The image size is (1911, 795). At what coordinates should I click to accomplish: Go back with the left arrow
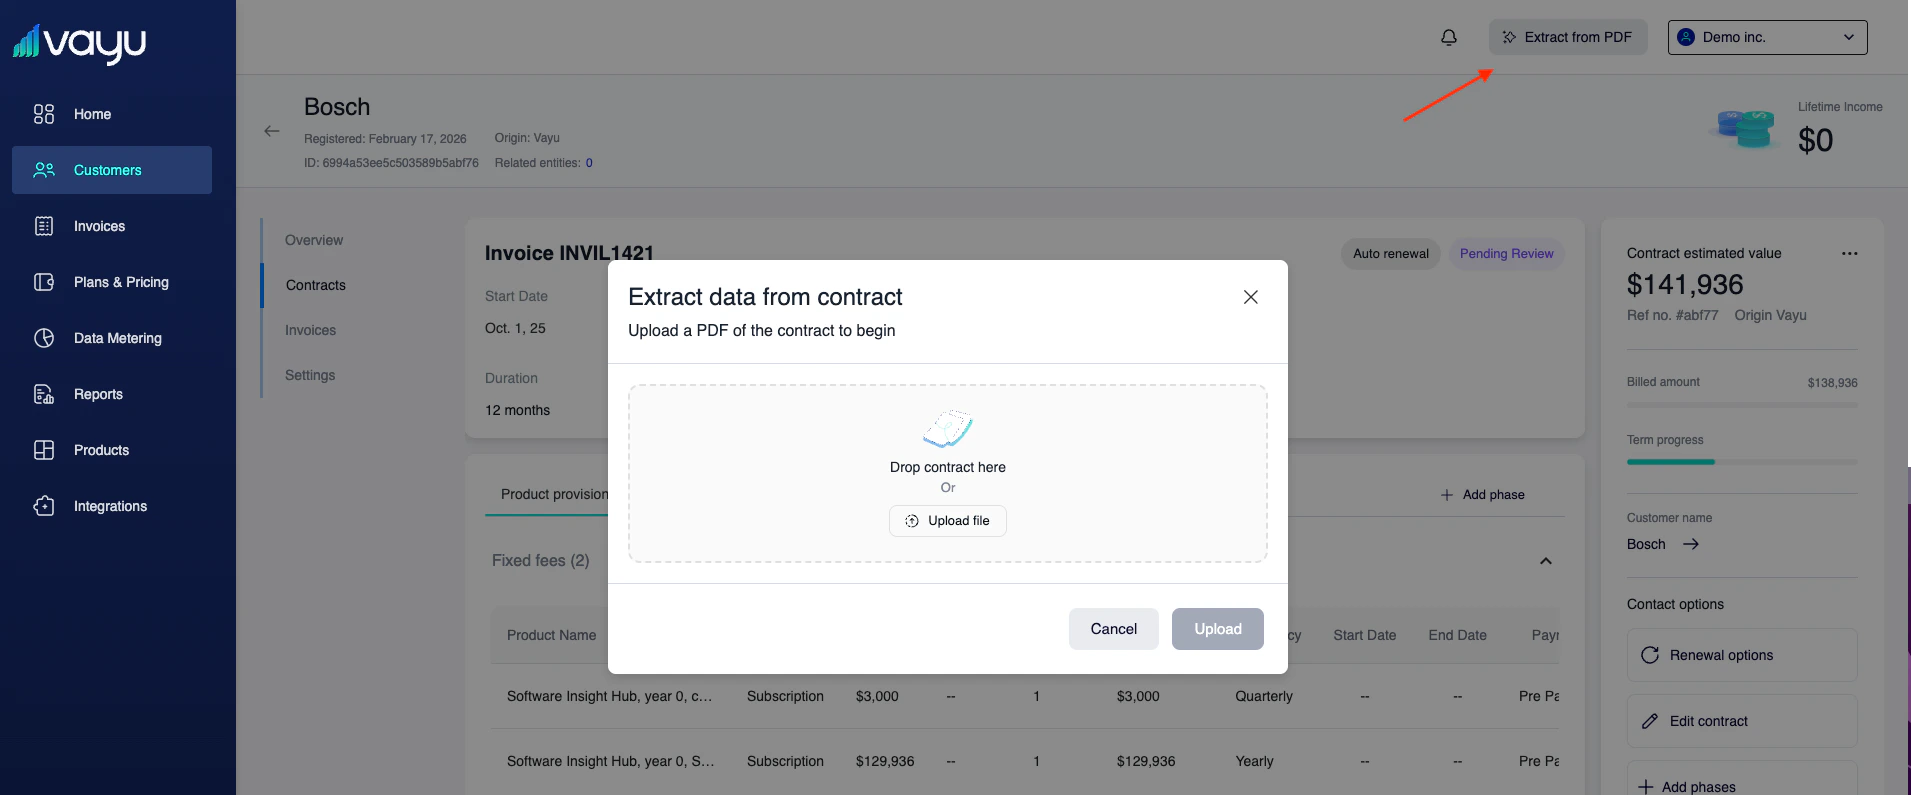[272, 131]
